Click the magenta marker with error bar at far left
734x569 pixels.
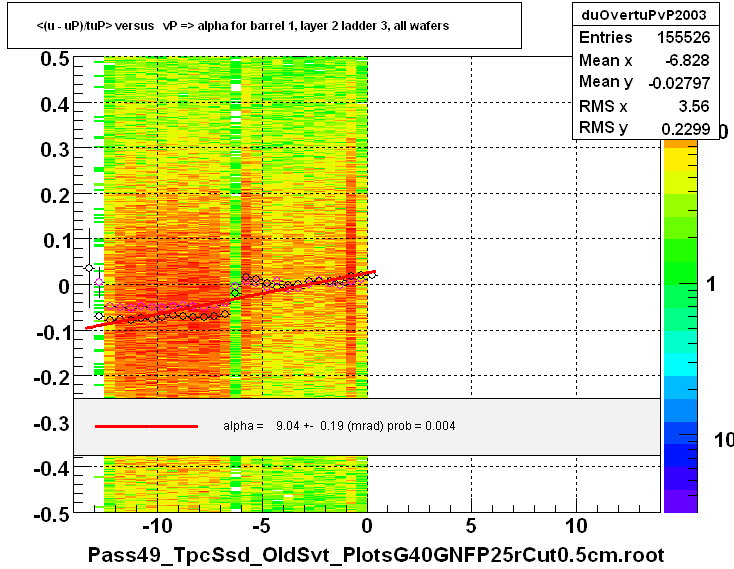[x=99, y=282]
